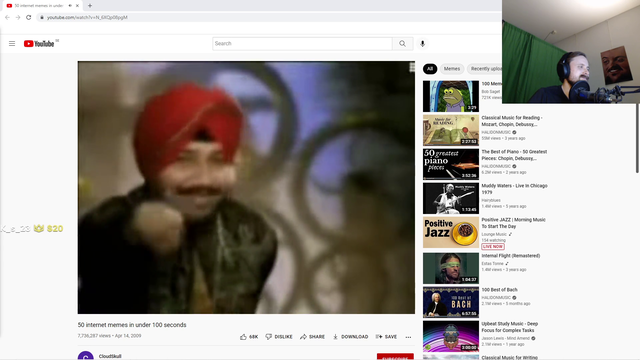Open the CloudSkull channel name link
Screen dimensions: 640x360
(x=110, y=356)
